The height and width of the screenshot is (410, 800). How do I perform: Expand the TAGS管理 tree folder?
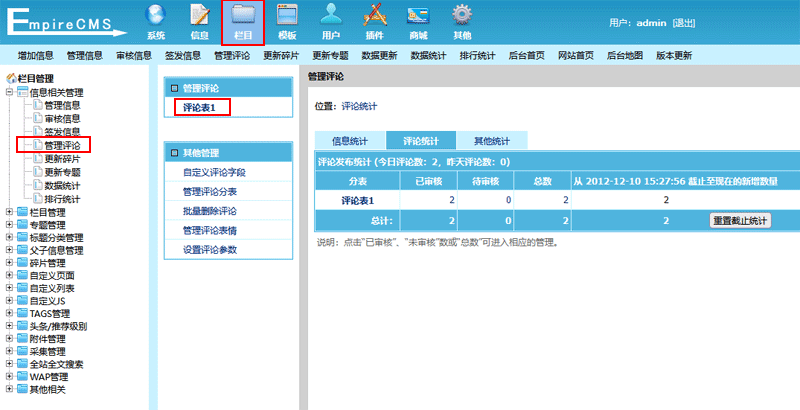(10, 314)
